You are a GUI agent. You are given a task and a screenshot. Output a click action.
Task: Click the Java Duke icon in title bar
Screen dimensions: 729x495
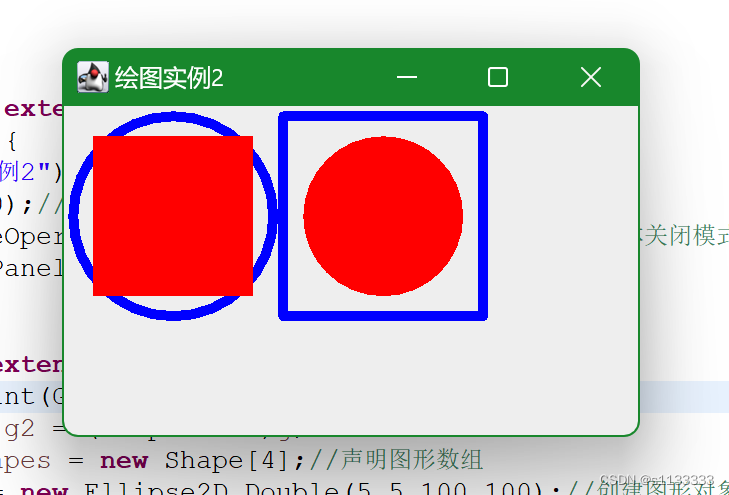pos(93,77)
